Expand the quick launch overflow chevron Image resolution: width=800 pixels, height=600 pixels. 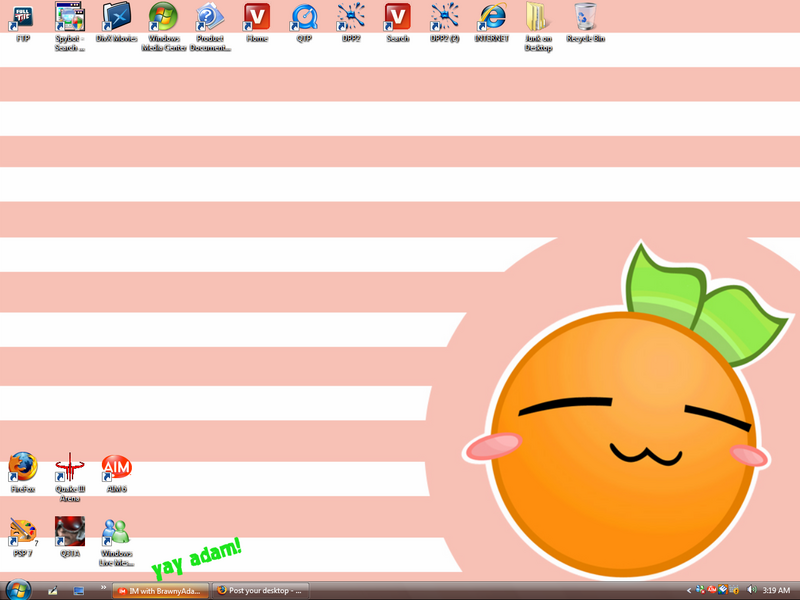pos(103,588)
